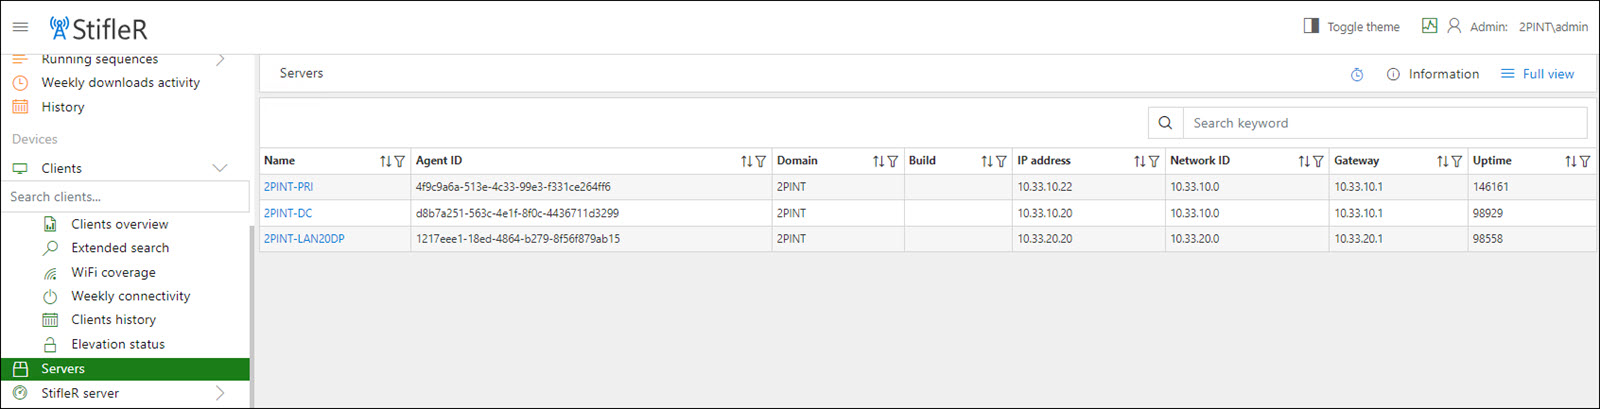Click the green chart icon beside Admin
The width and height of the screenshot is (1600, 409).
pyautogui.click(x=1429, y=26)
